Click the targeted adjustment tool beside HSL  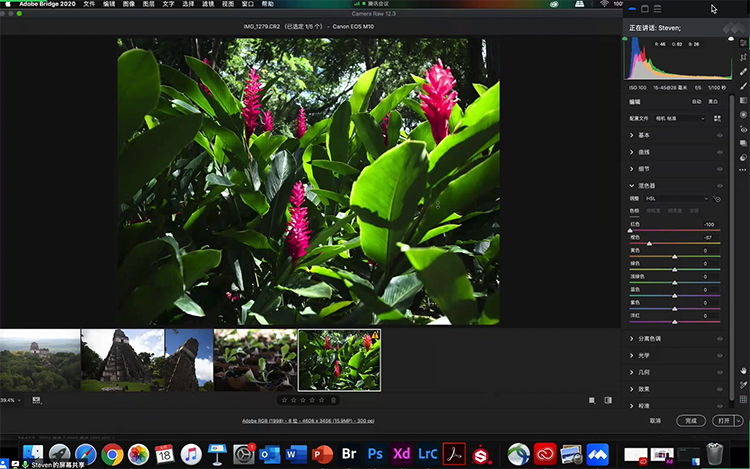717,199
